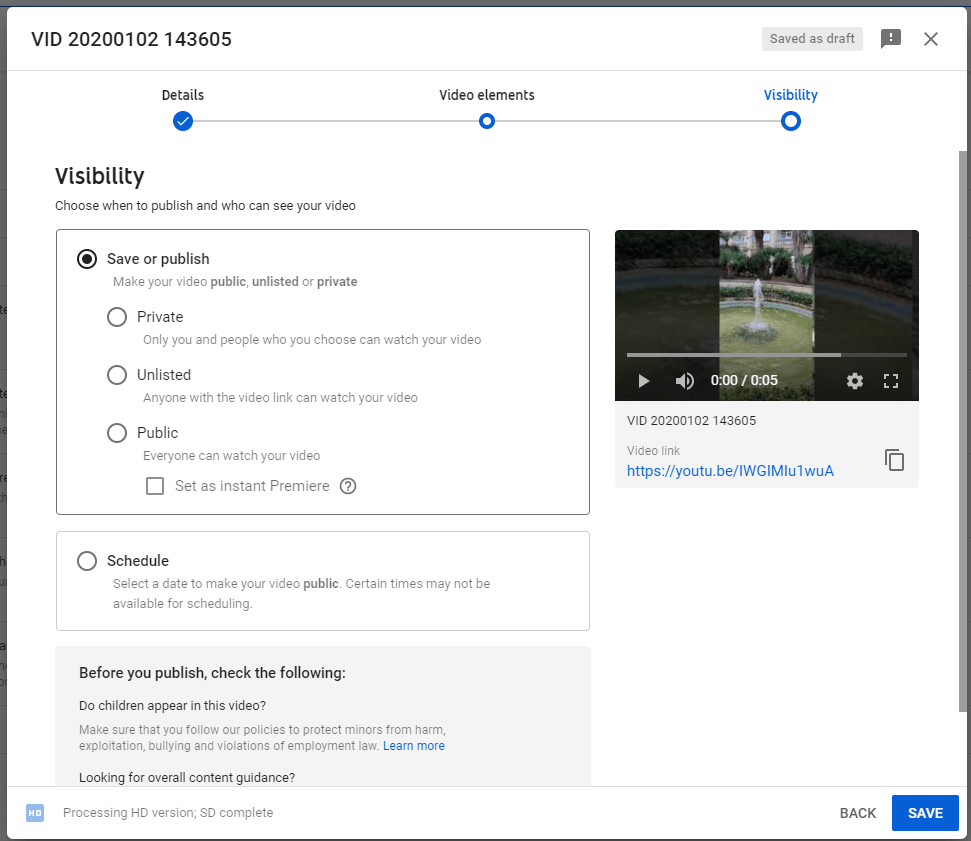Click the Visibility step circle
The height and width of the screenshot is (841, 971).
tap(791, 121)
